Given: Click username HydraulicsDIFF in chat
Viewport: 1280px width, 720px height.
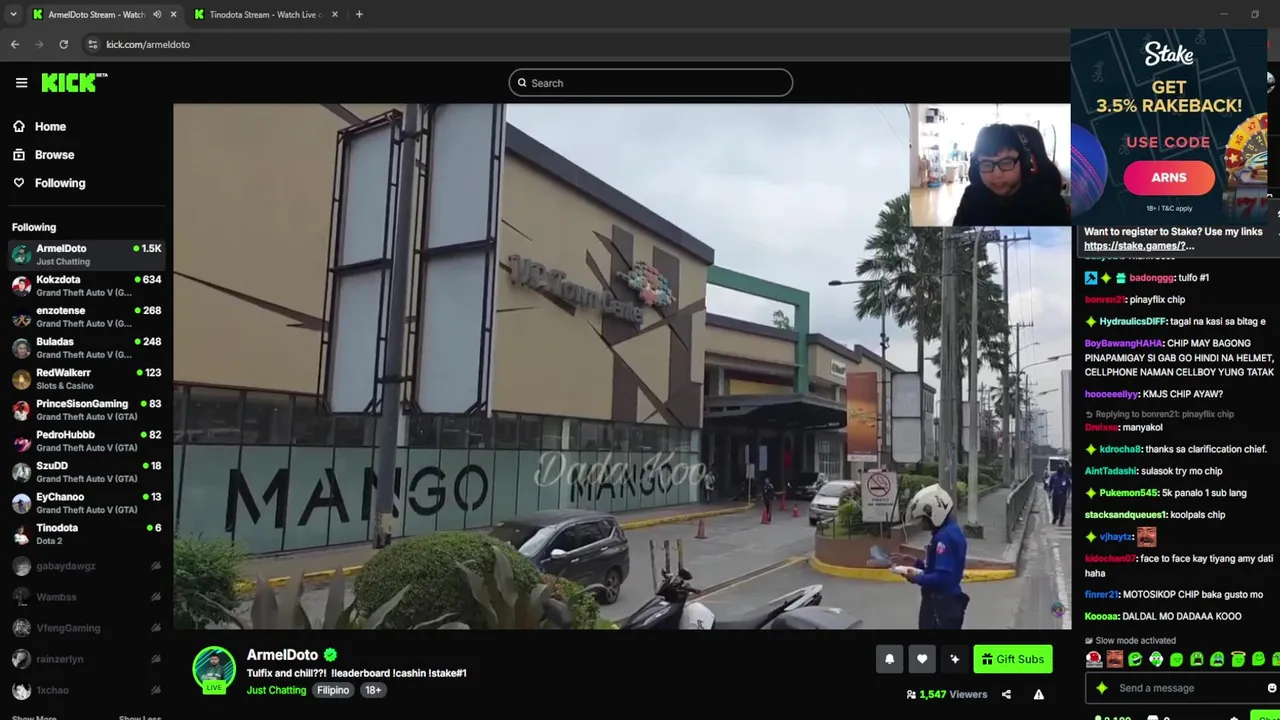Looking at the screenshot, I should click(1133, 322).
